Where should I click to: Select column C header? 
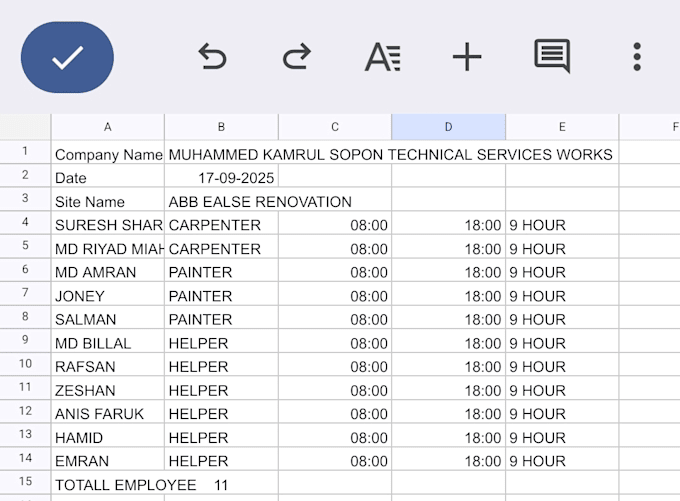(335, 127)
